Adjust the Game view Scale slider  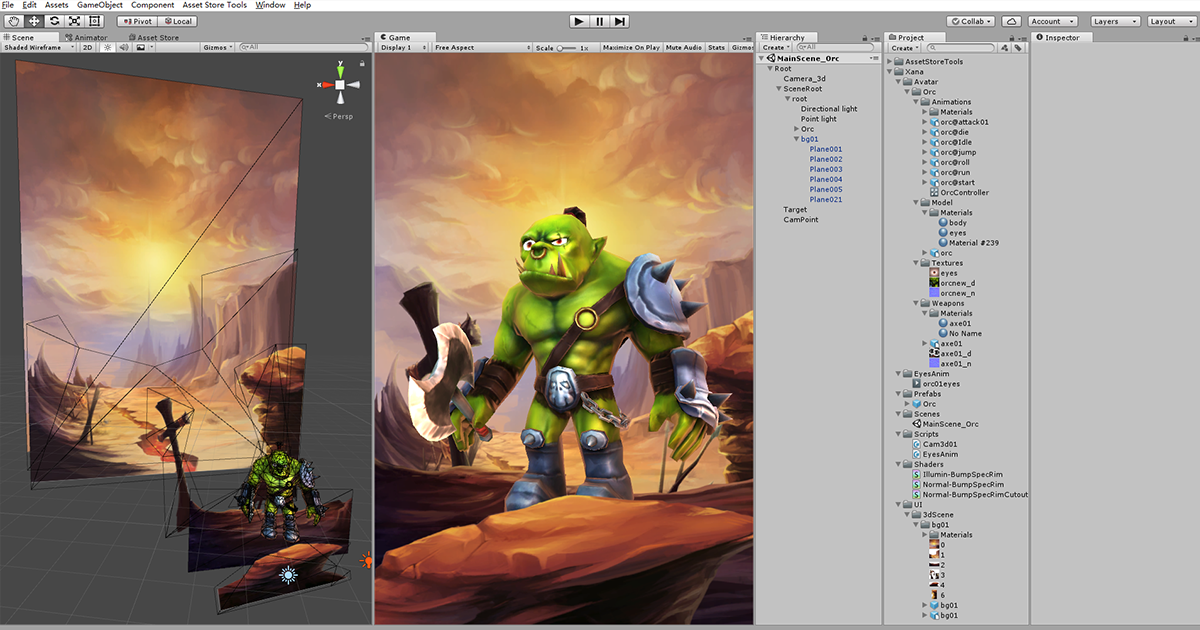[x=567, y=47]
